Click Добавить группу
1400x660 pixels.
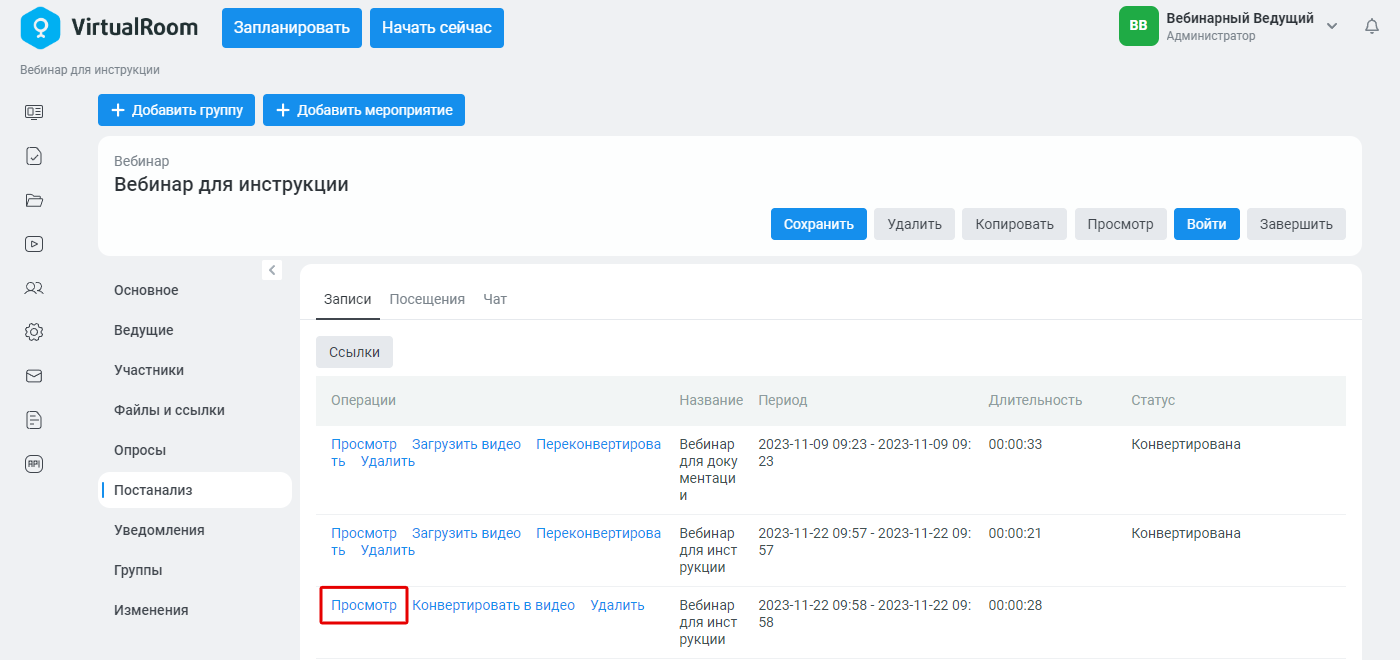tap(177, 110)
